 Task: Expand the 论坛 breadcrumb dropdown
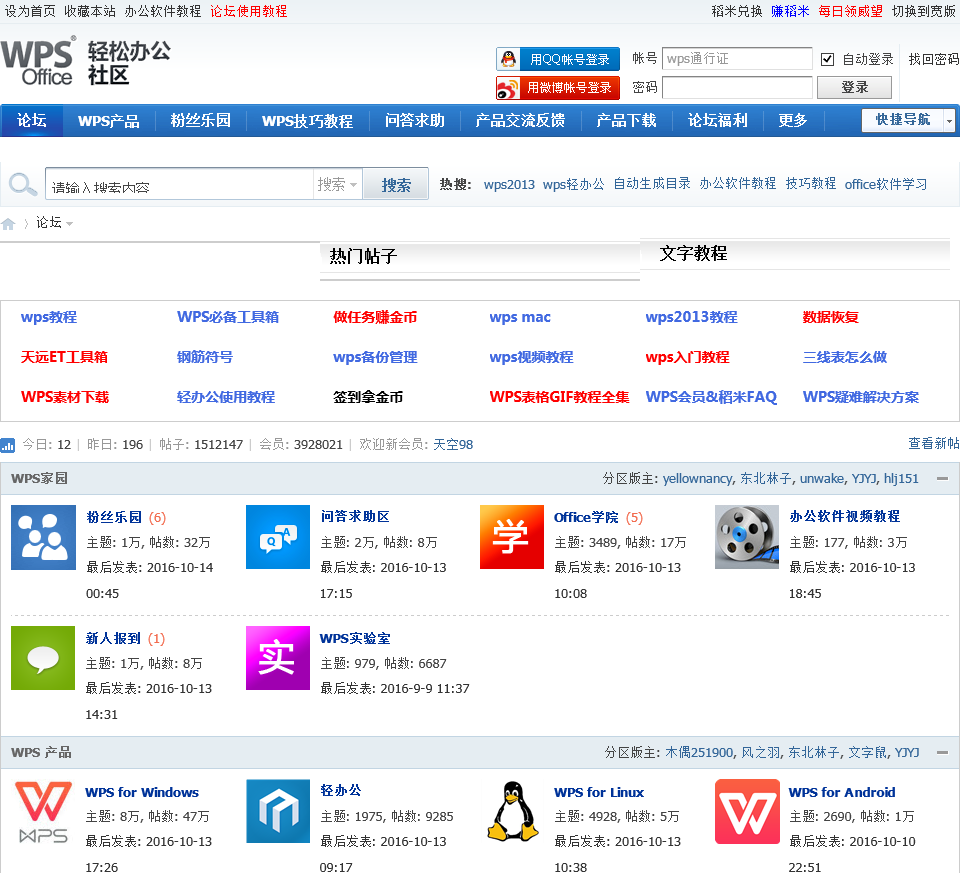[69, 223]
